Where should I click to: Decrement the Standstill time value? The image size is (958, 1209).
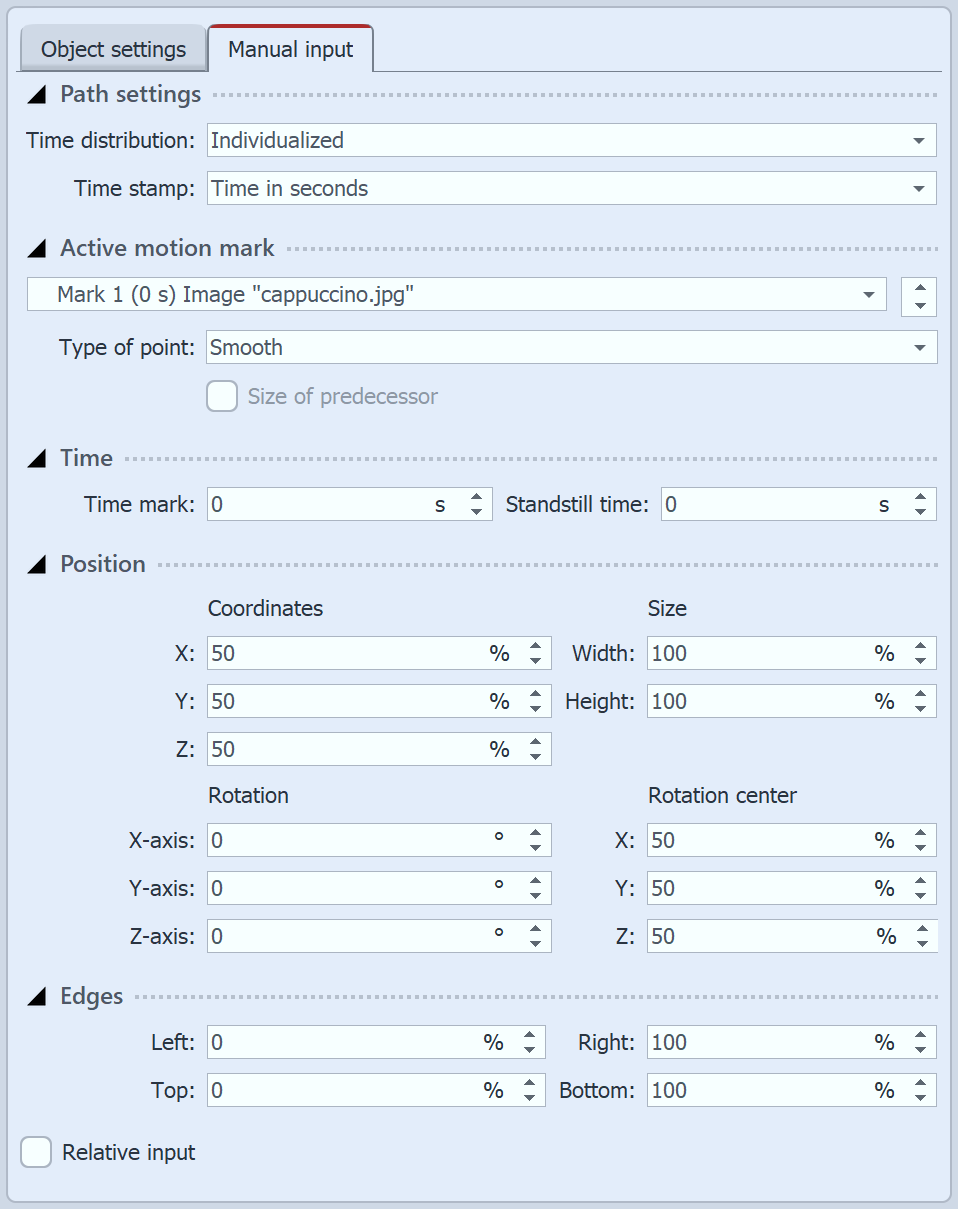(x=921, y=511)
